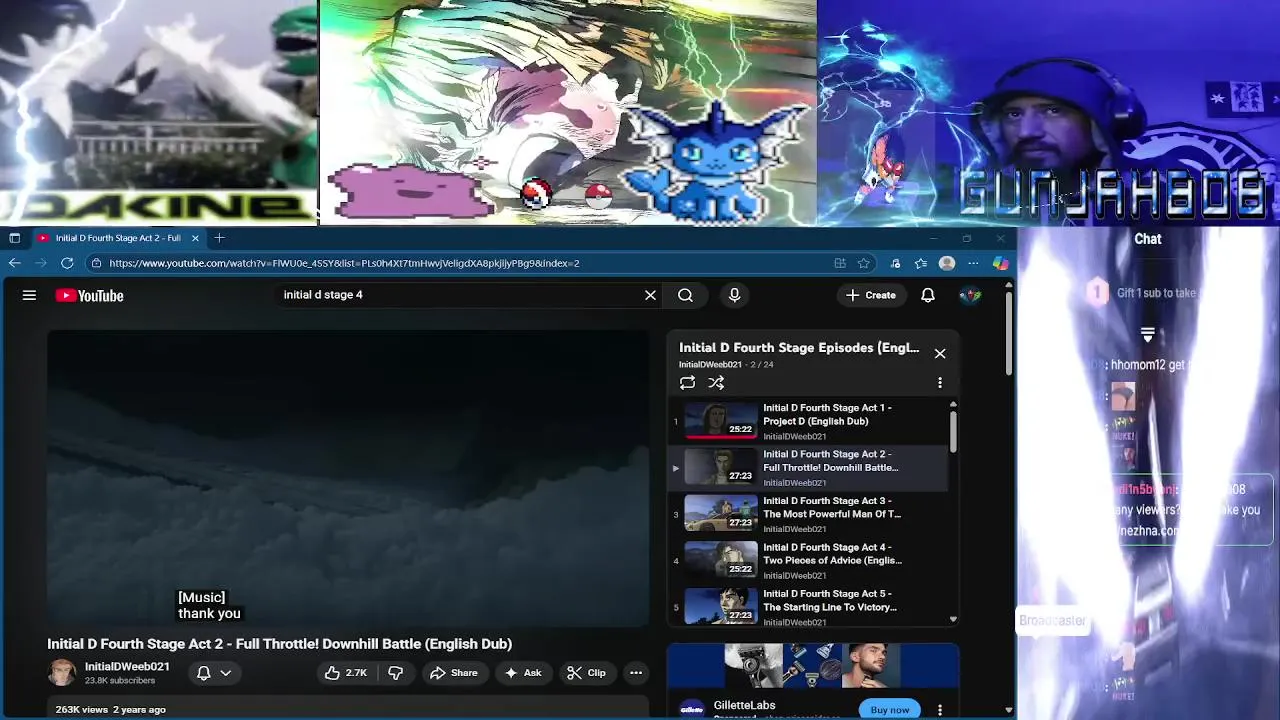Click the Gift 1 sub banner in chat
1280x720 pixels.
(1147, 293)
